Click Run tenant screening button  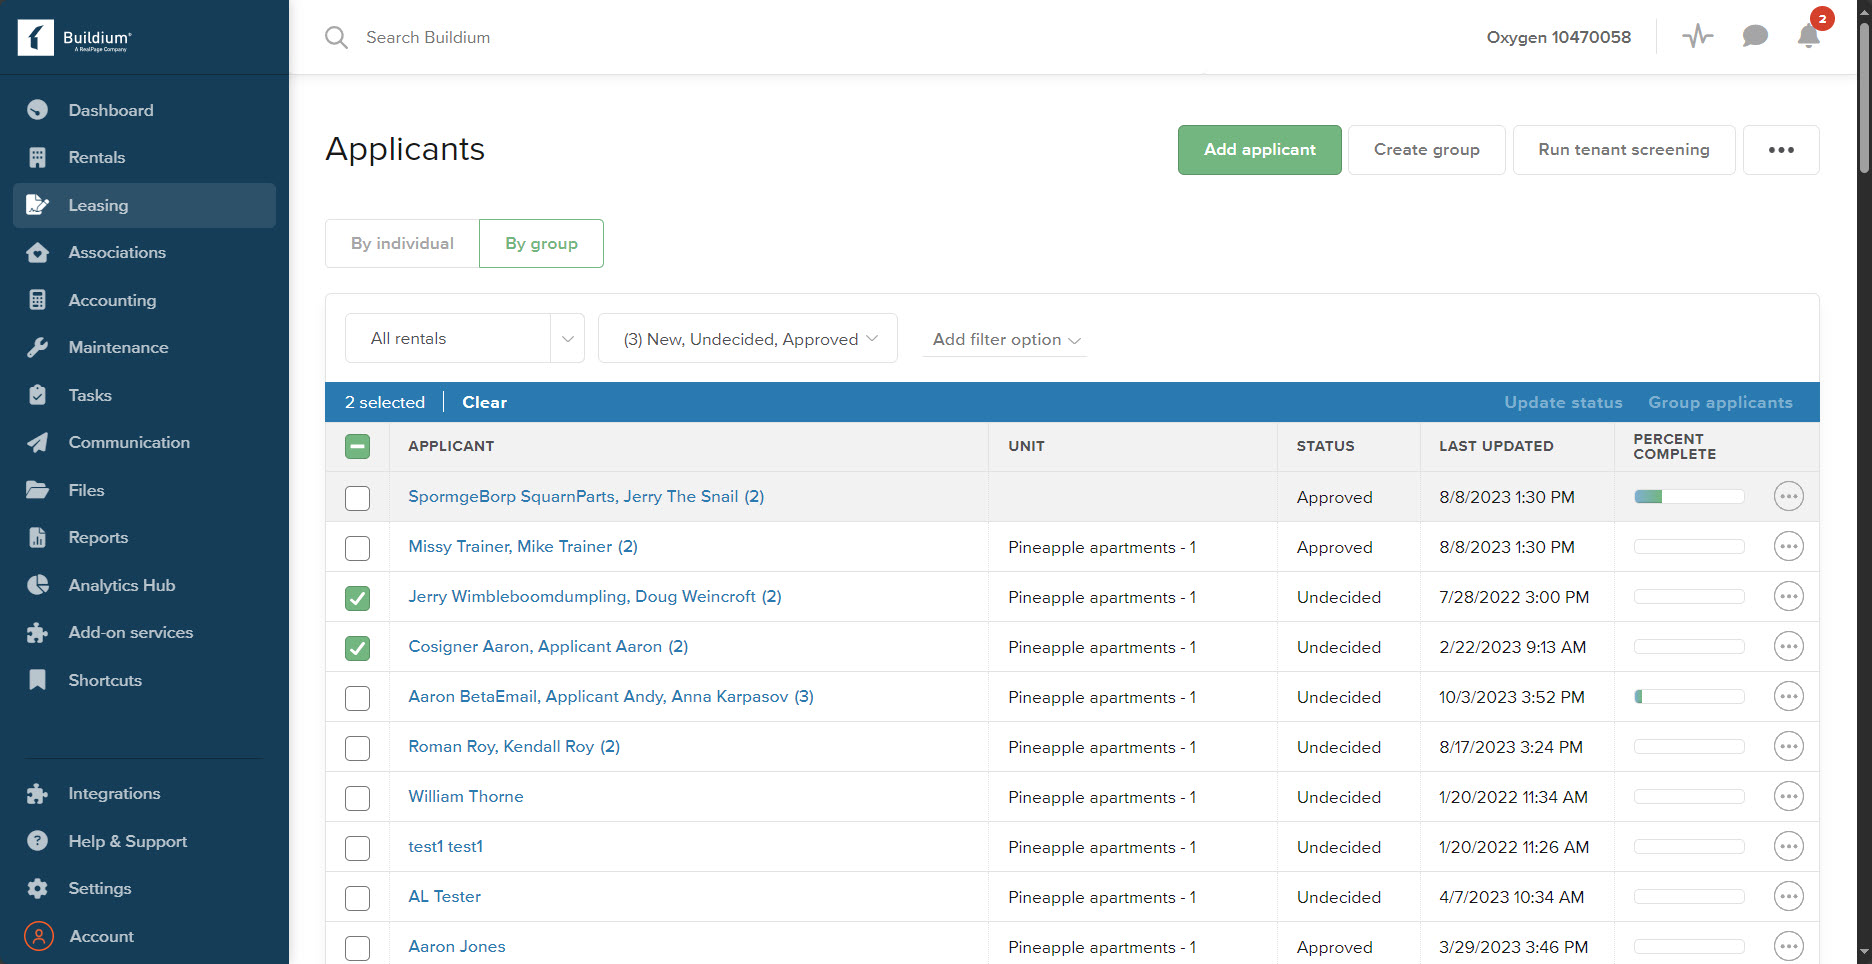tap(1623, 150)
